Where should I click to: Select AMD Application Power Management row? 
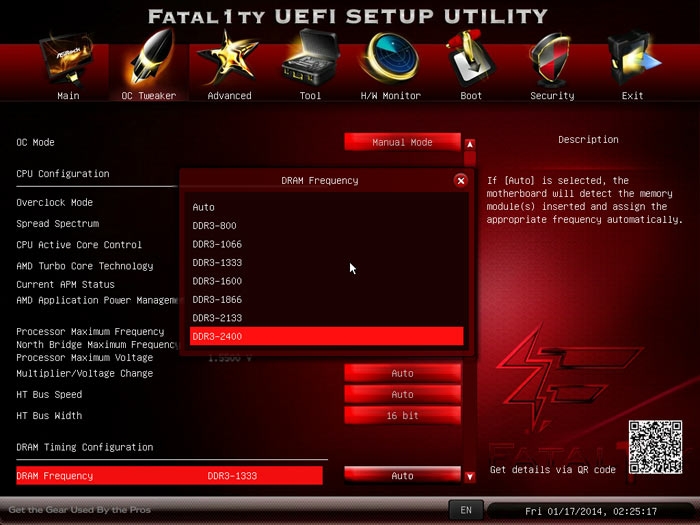[97, 300]
